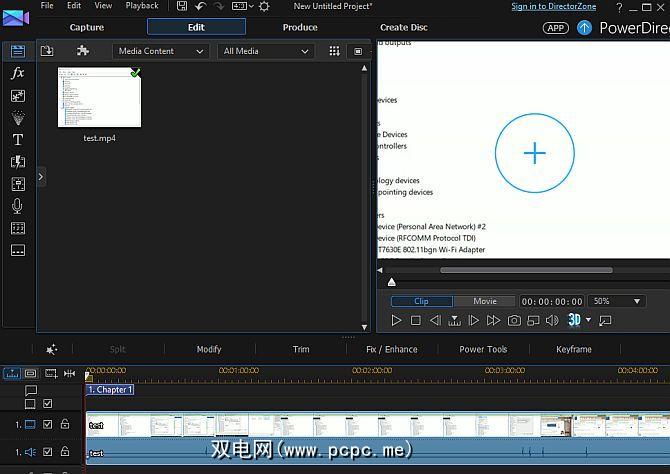This screenshot has height=474, width=670.
Task: Toggle the video track 1 enable checkbox
Action: [47, 425]
